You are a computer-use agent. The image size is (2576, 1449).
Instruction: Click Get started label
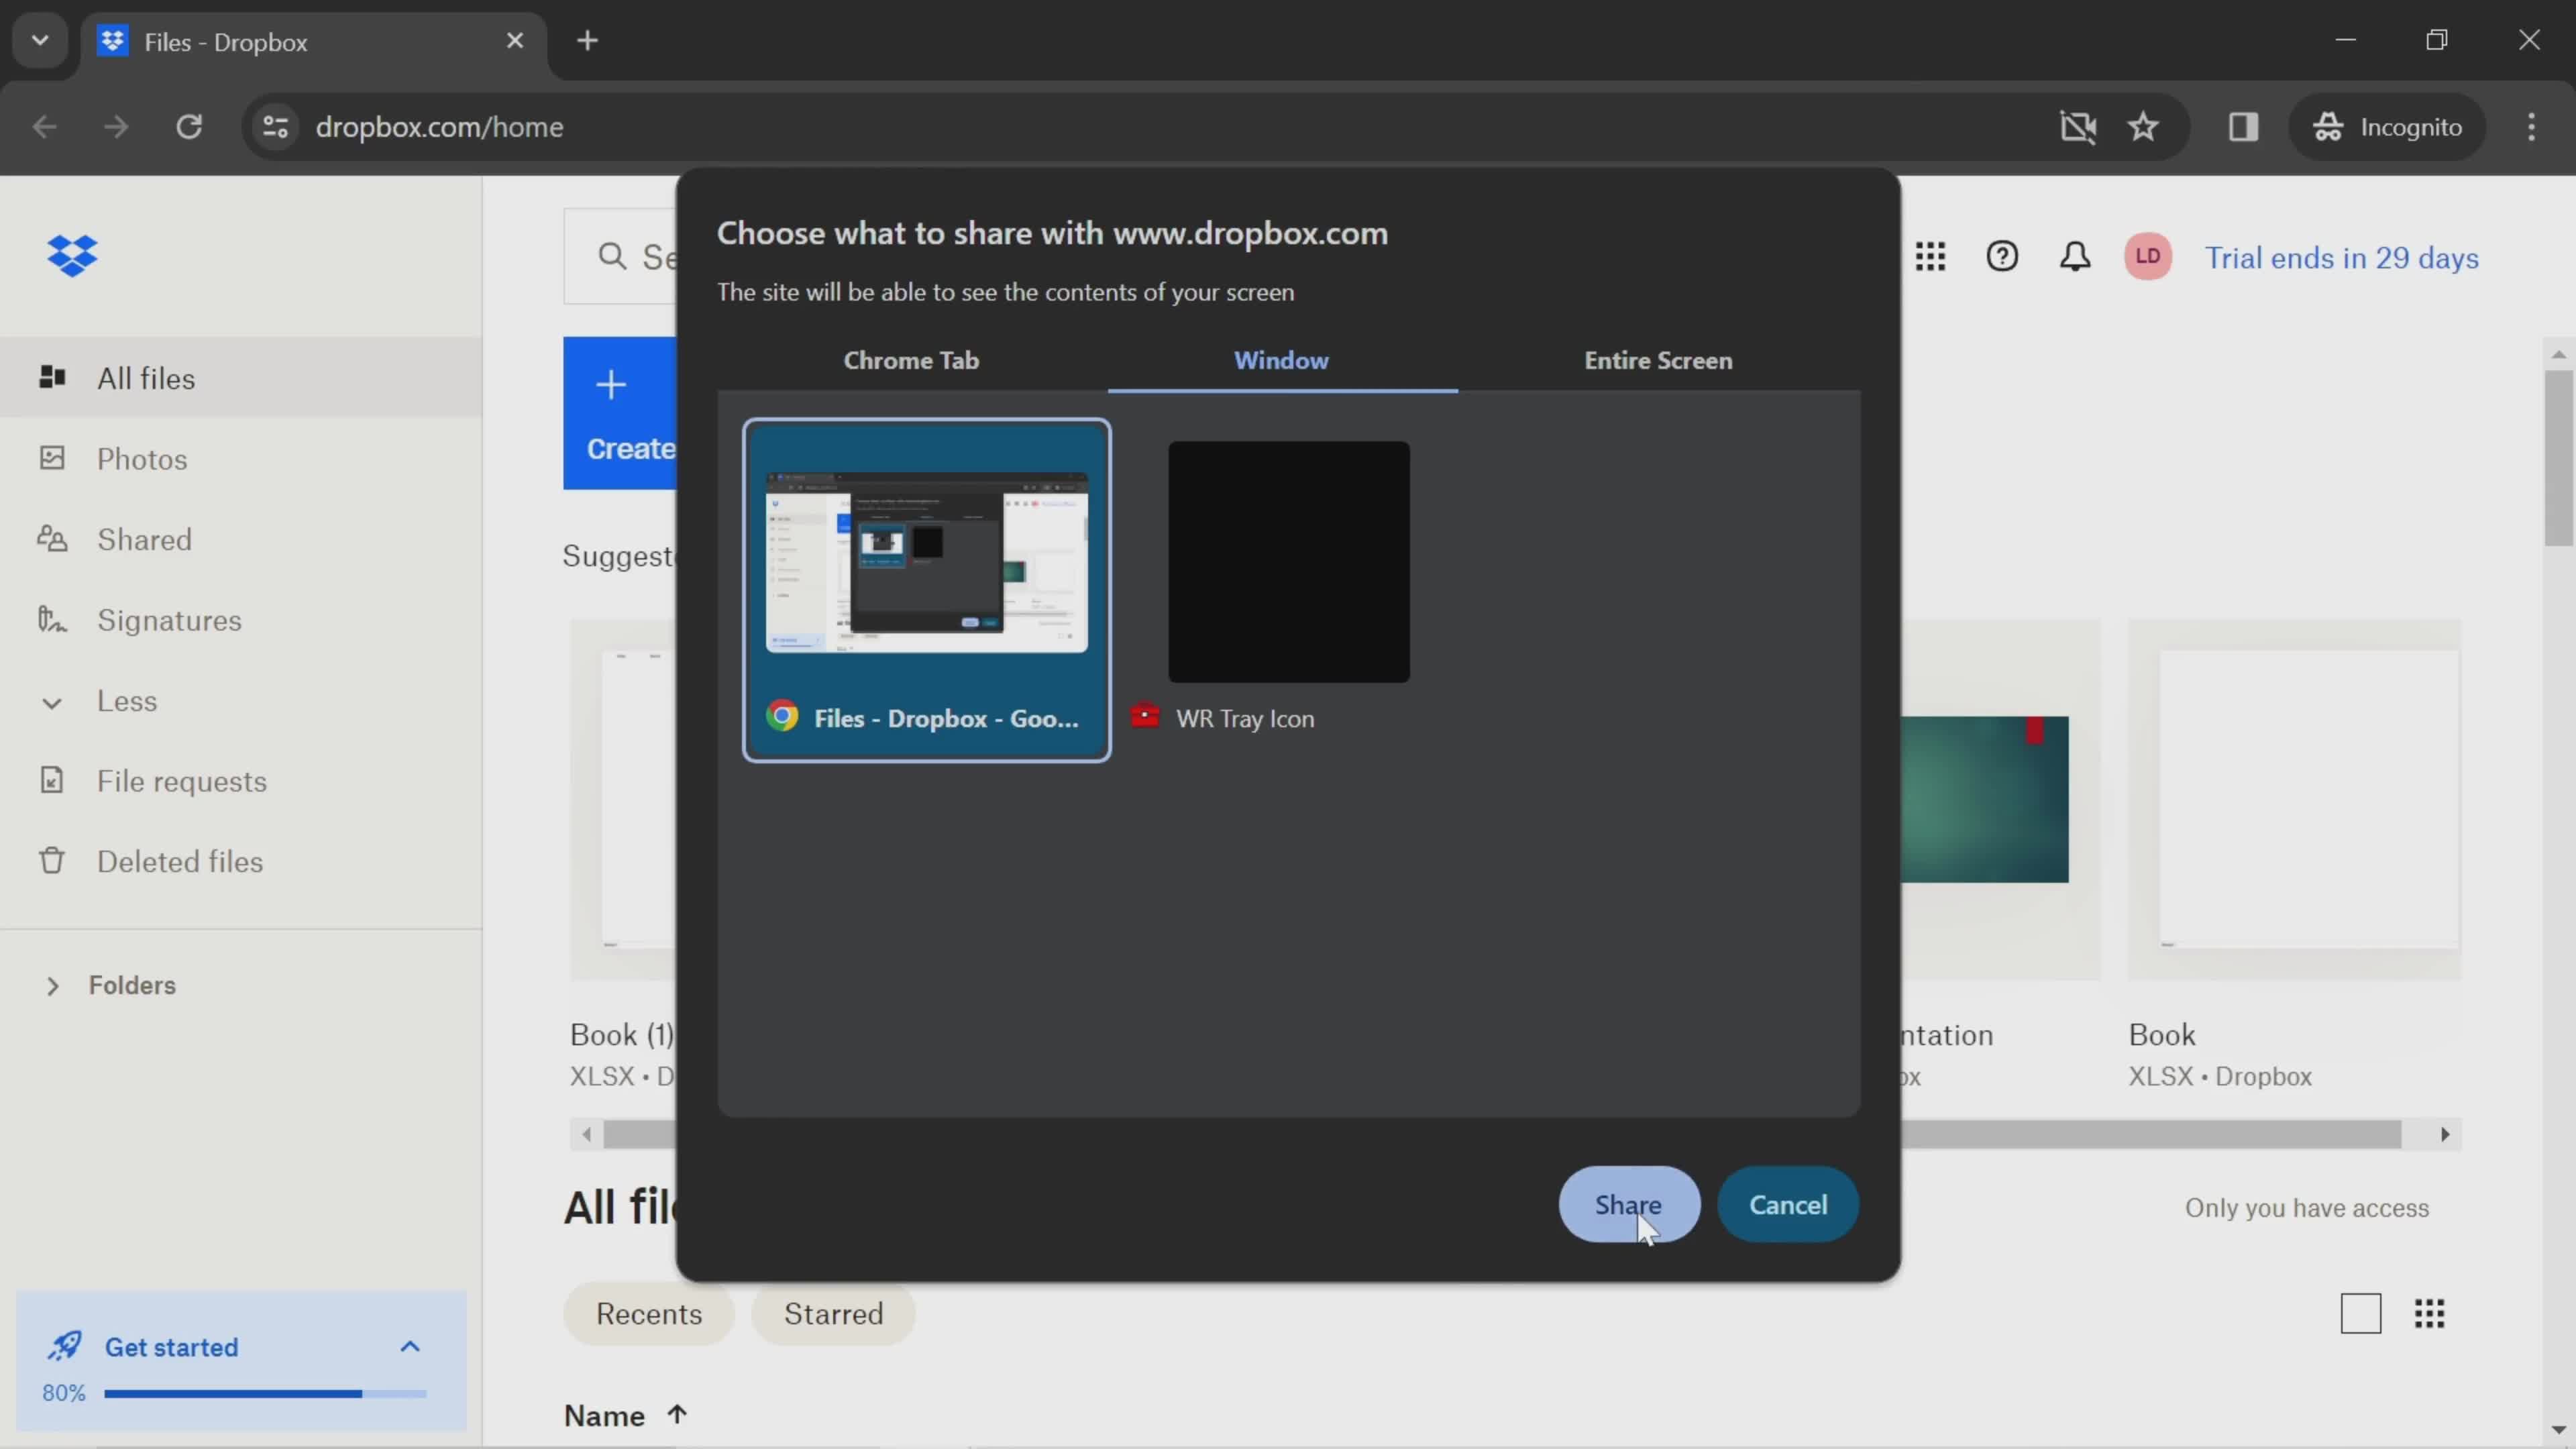172,1347
